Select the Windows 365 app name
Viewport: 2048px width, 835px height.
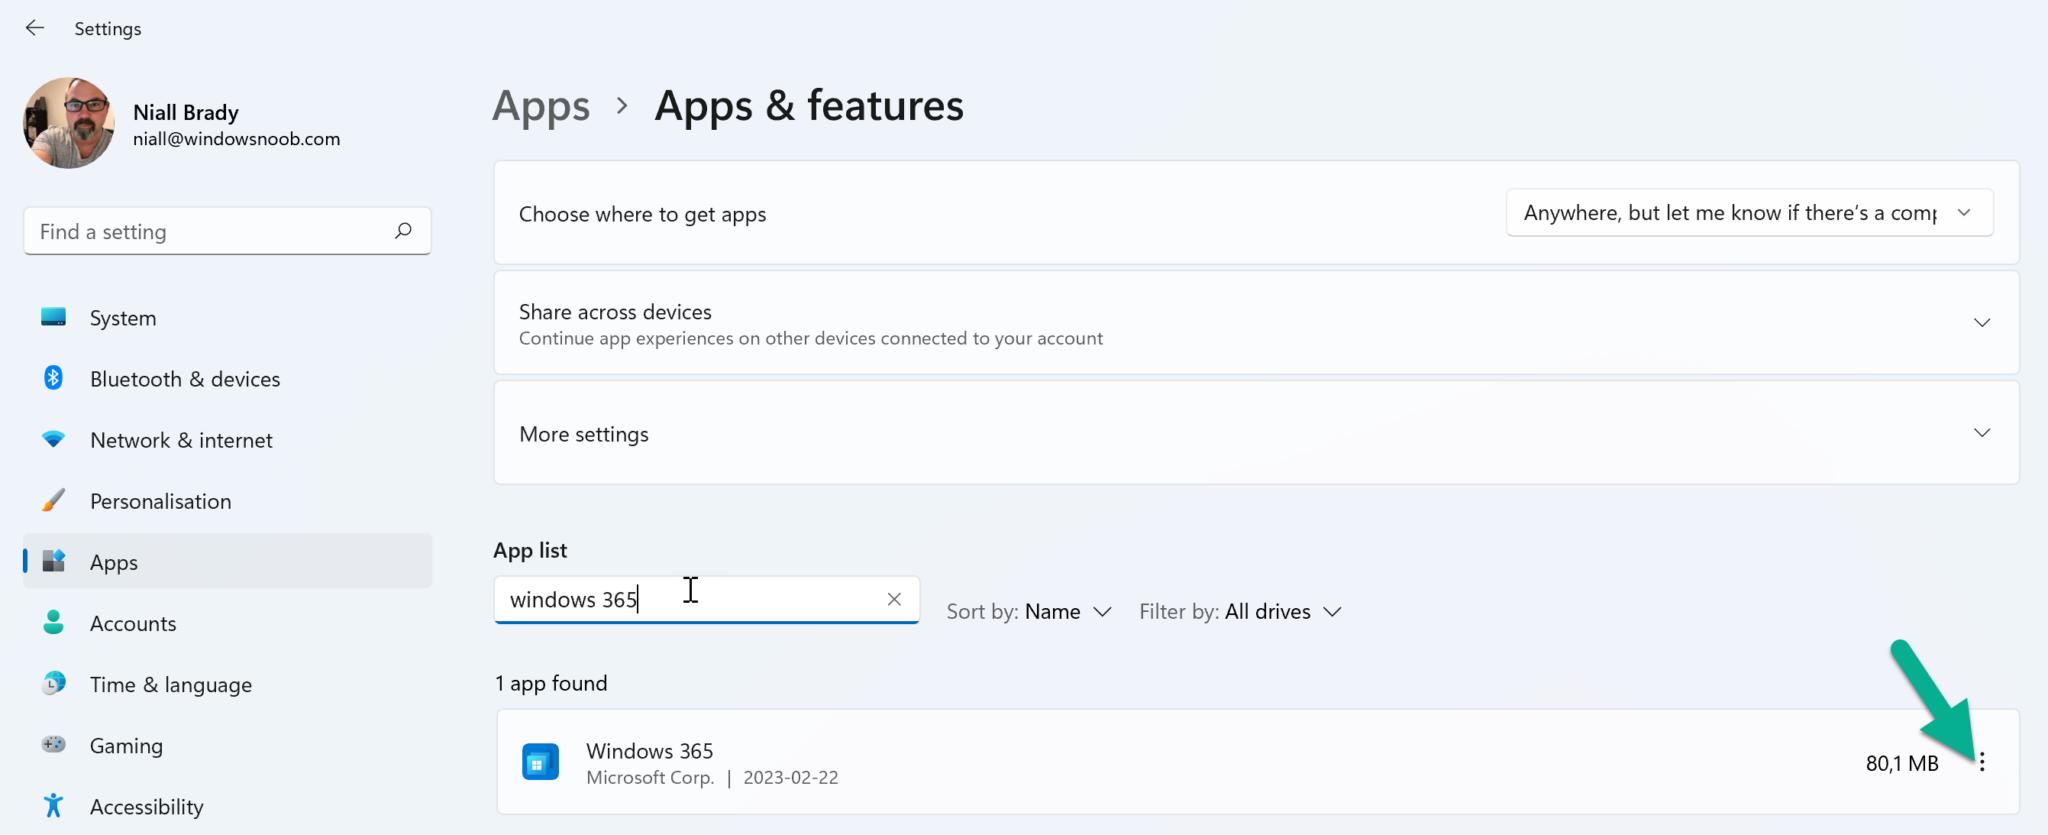tap(650, 751)
